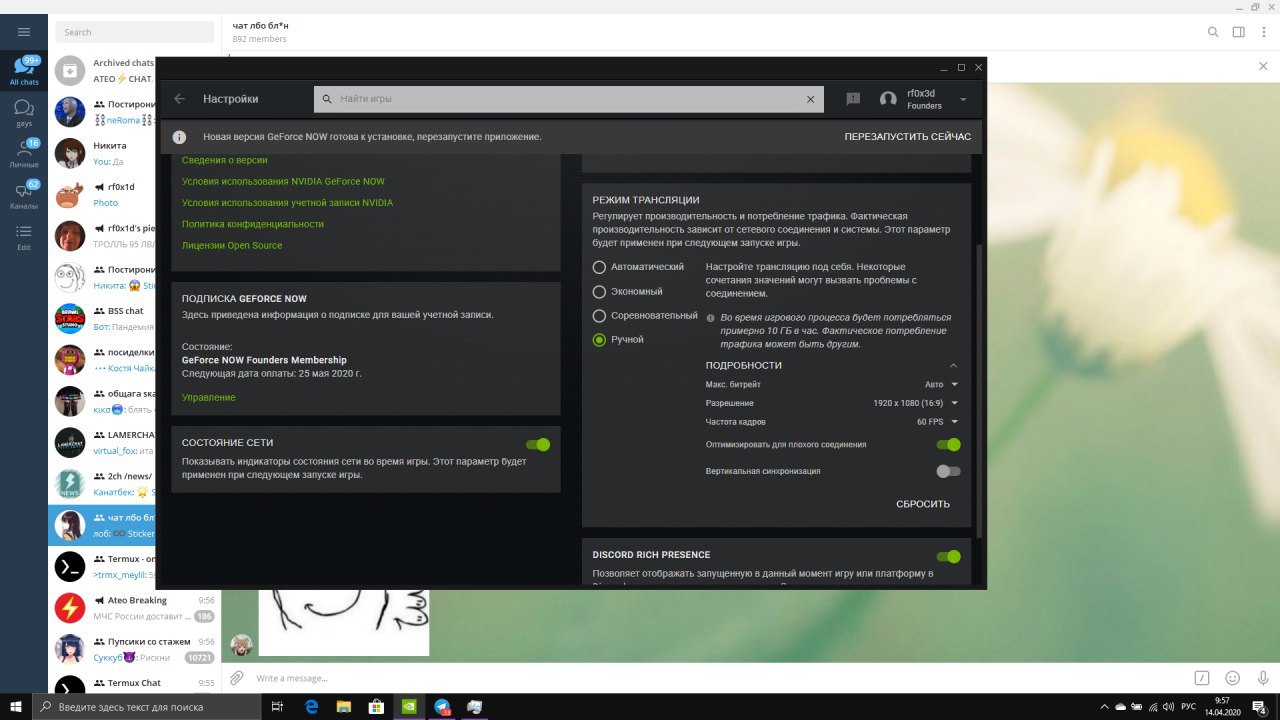Click the Управление subscription link
The image size is (1280, 720).
[x=209, y=397]
